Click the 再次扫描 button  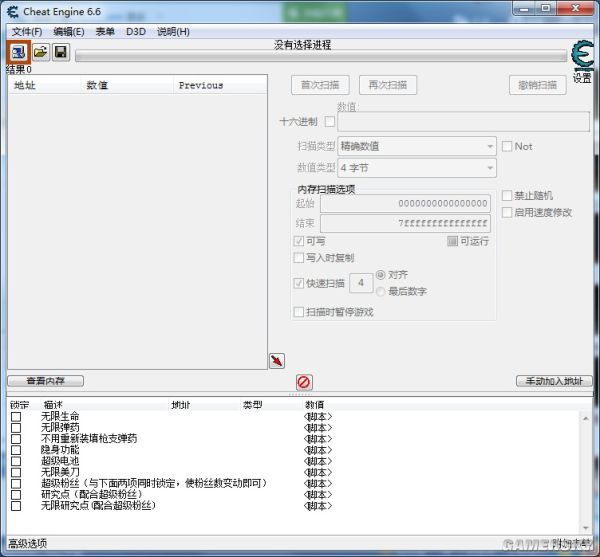pyautogui.click(x=388, y=85)
